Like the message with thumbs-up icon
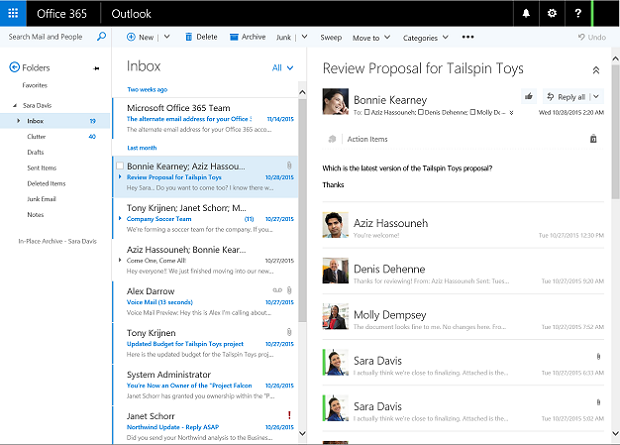Image resolution: width=620 pixels, height=445 pixels. coord(528,96)
